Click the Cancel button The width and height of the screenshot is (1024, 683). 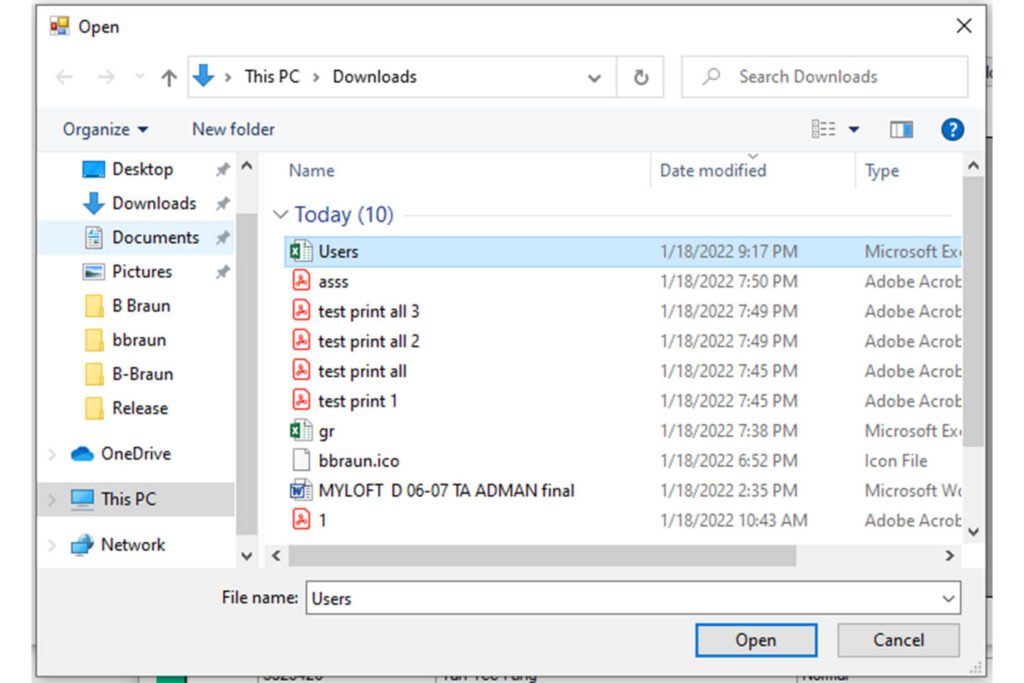[897, 641]
